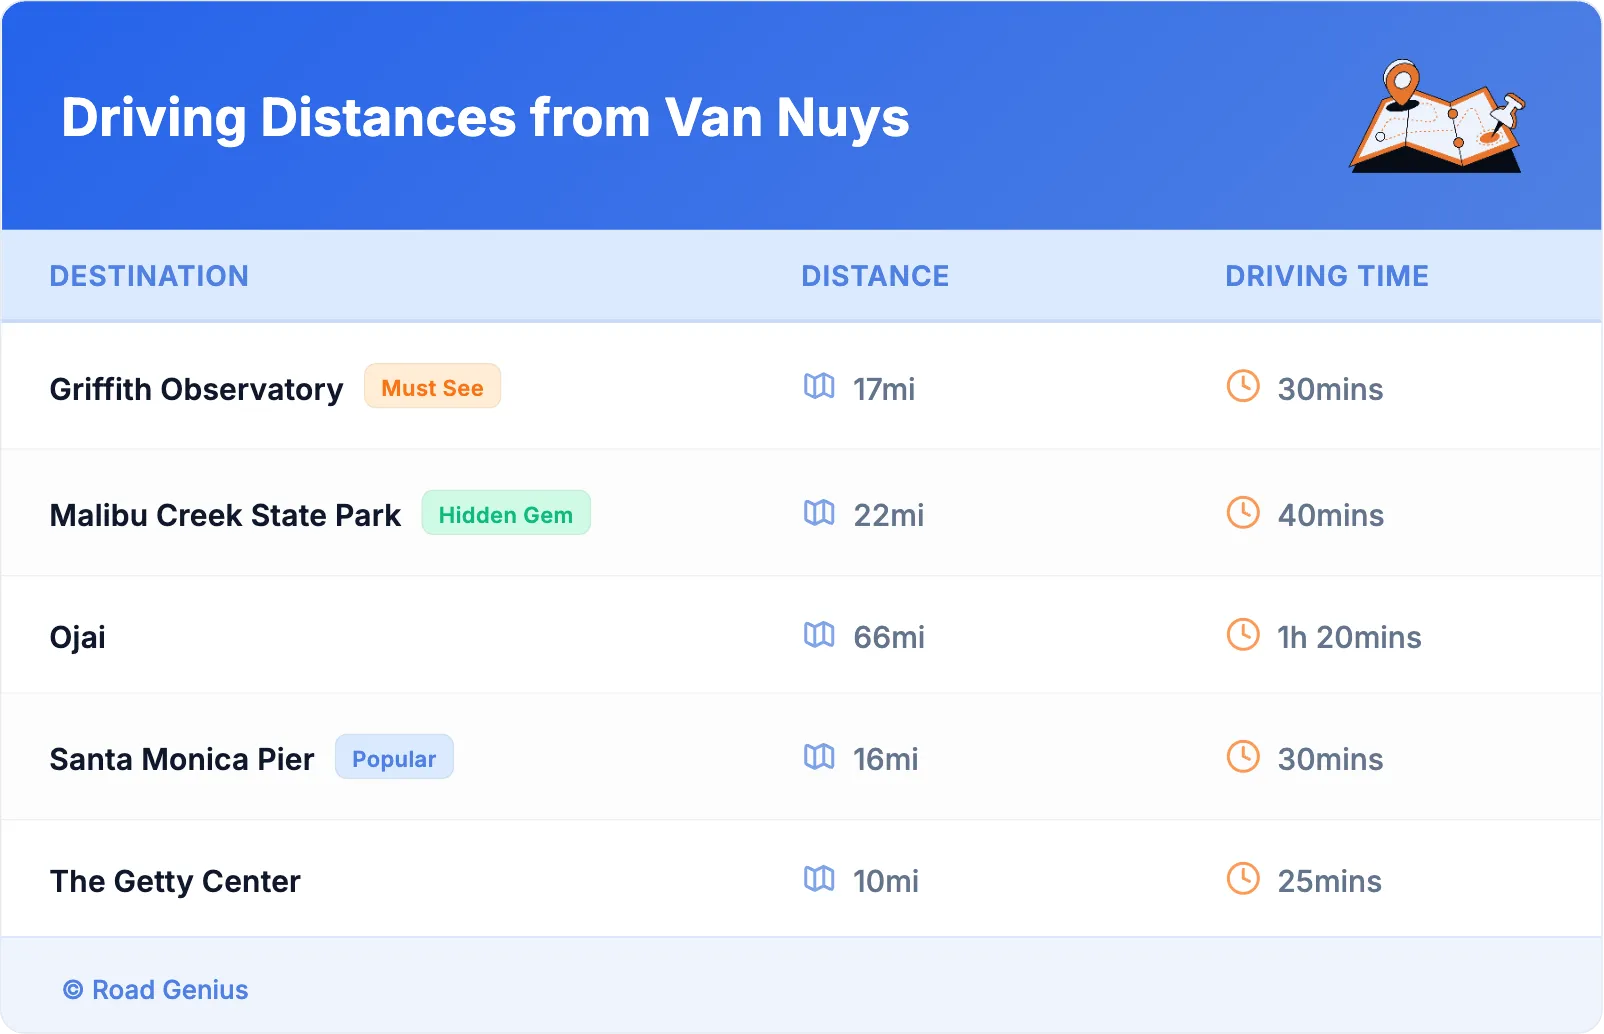Click the map illustration with pins in header

click(1438, 116)
